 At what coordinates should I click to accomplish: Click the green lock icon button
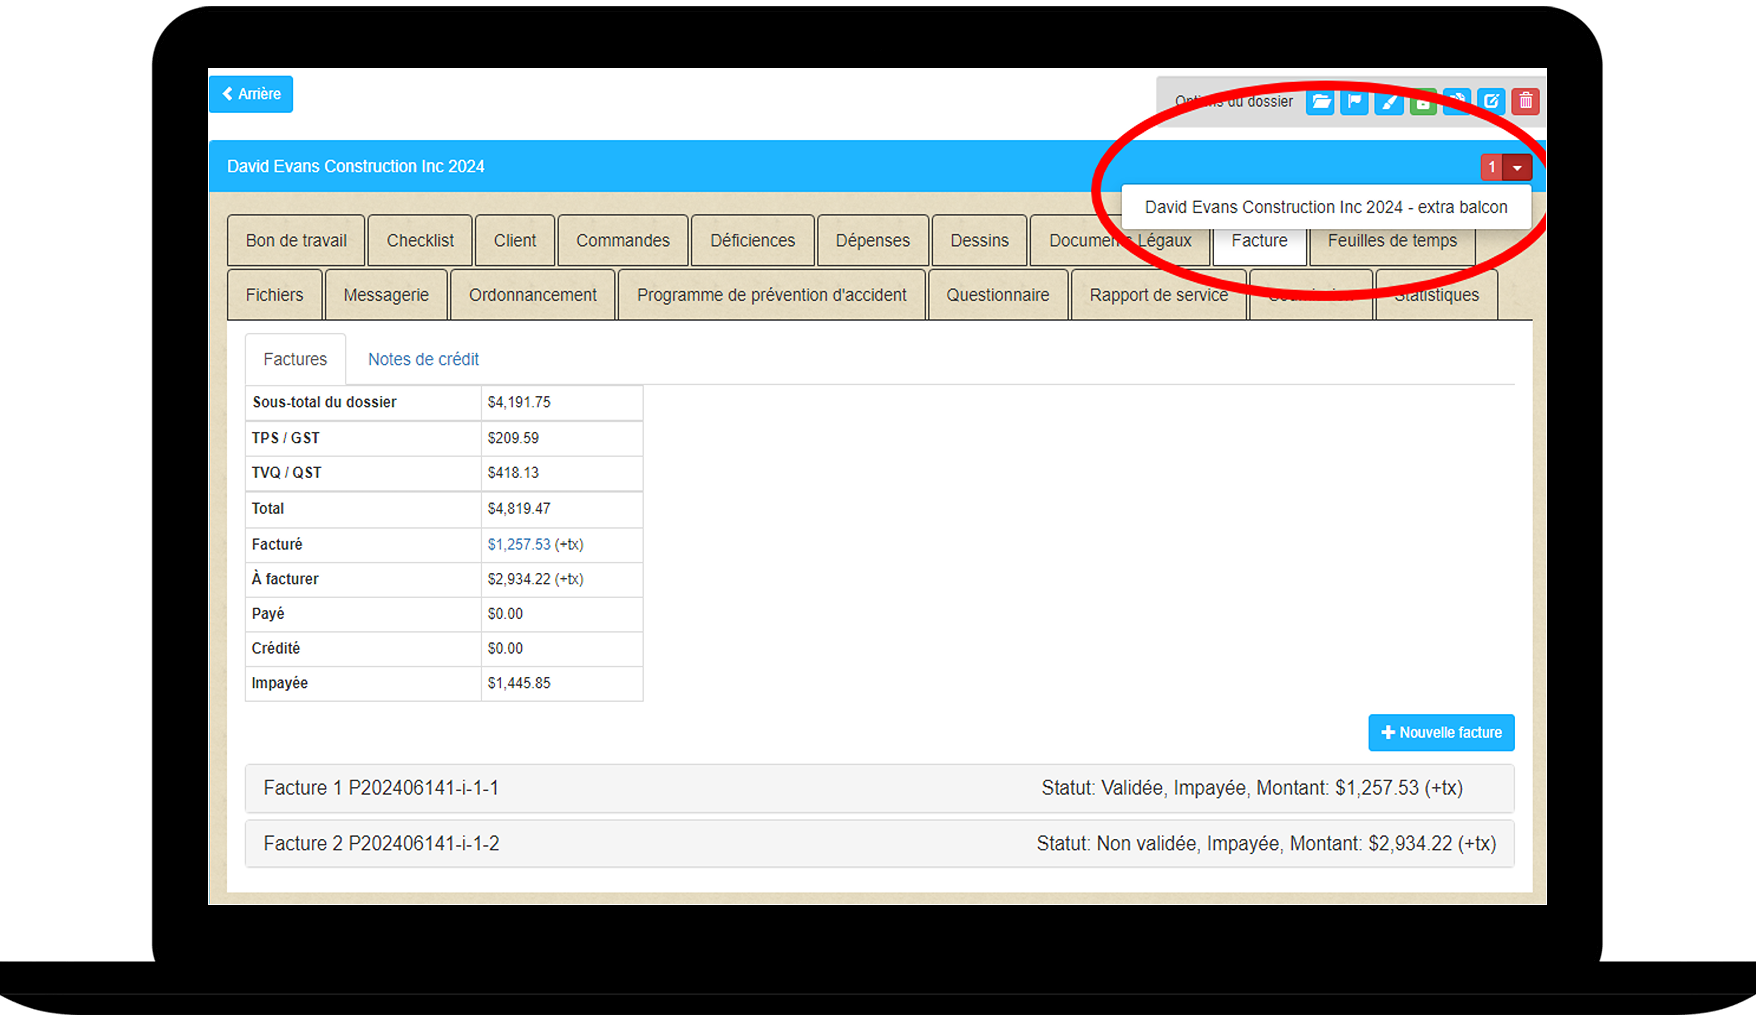click(x=1423, y=102)
